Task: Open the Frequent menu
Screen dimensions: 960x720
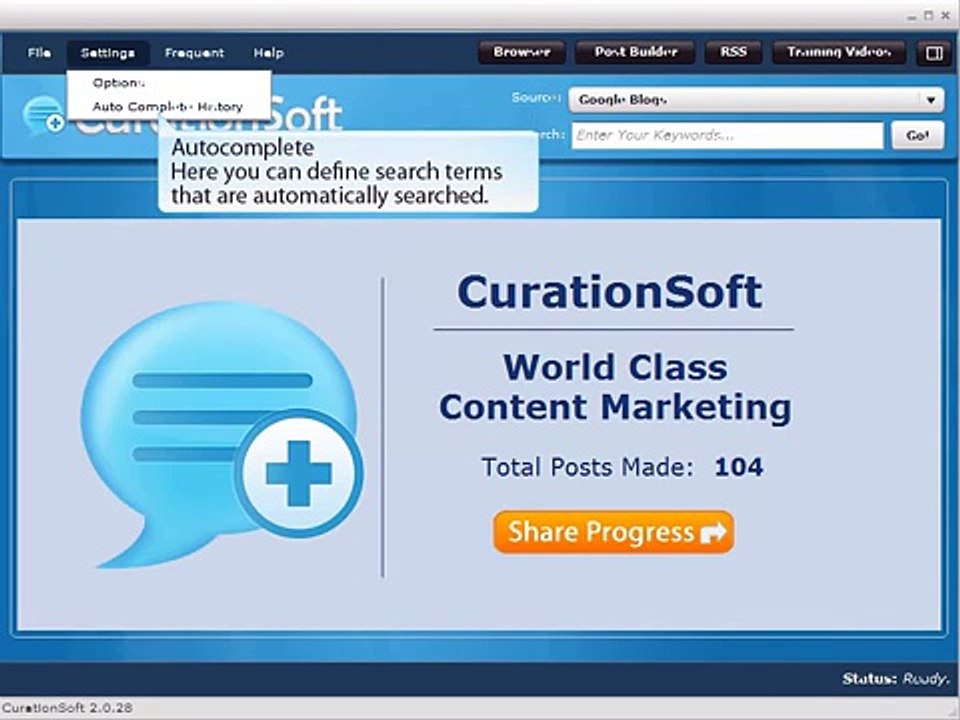Action: tap(194, 53)
